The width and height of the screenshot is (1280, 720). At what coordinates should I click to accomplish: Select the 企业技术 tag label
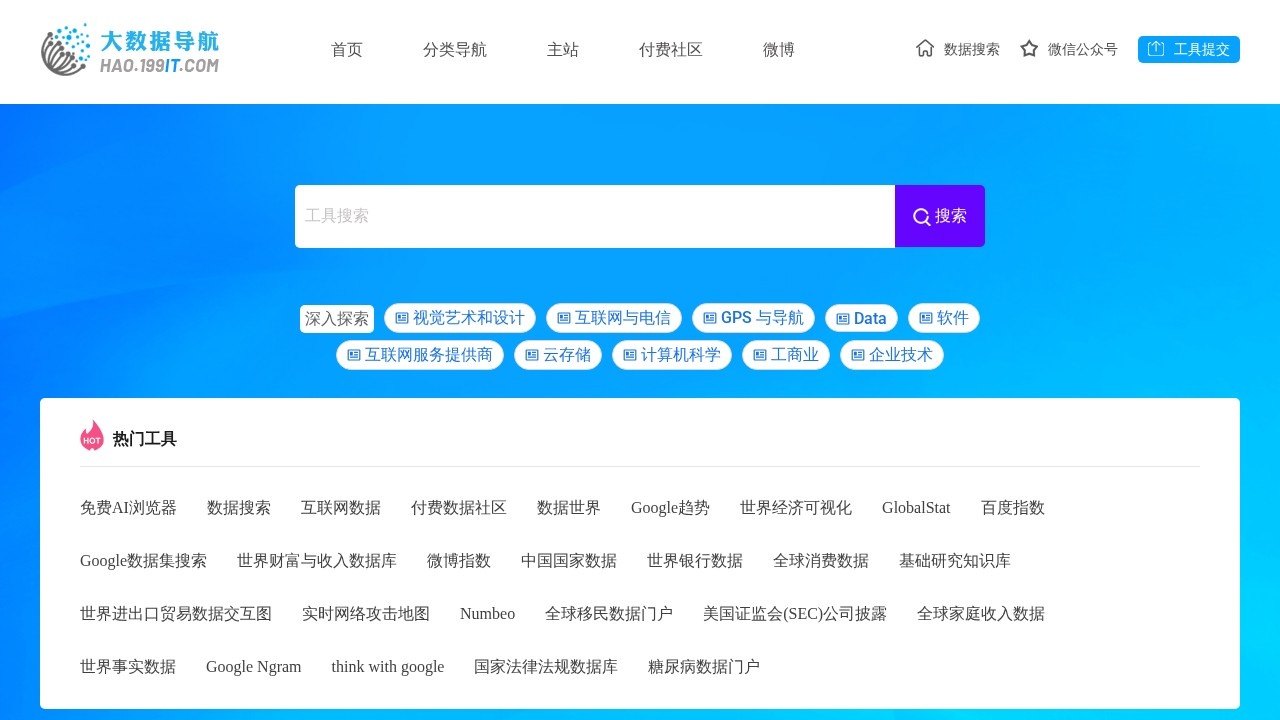[x=892, y=355]
